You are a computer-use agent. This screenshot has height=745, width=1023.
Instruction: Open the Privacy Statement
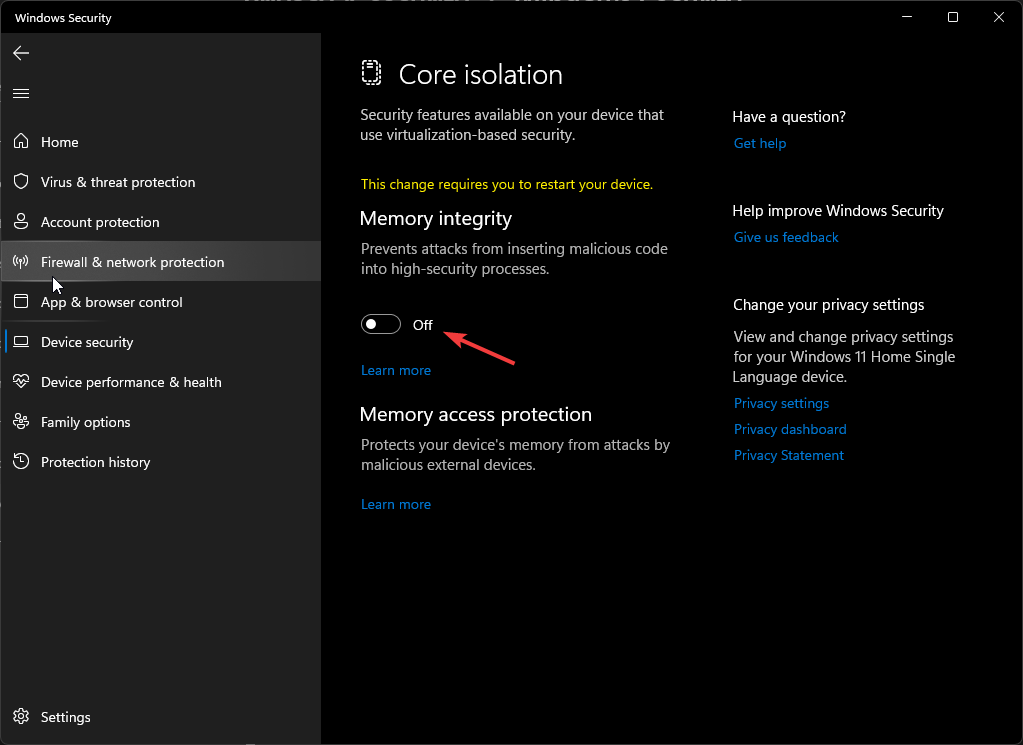click(x=788, y=455)
